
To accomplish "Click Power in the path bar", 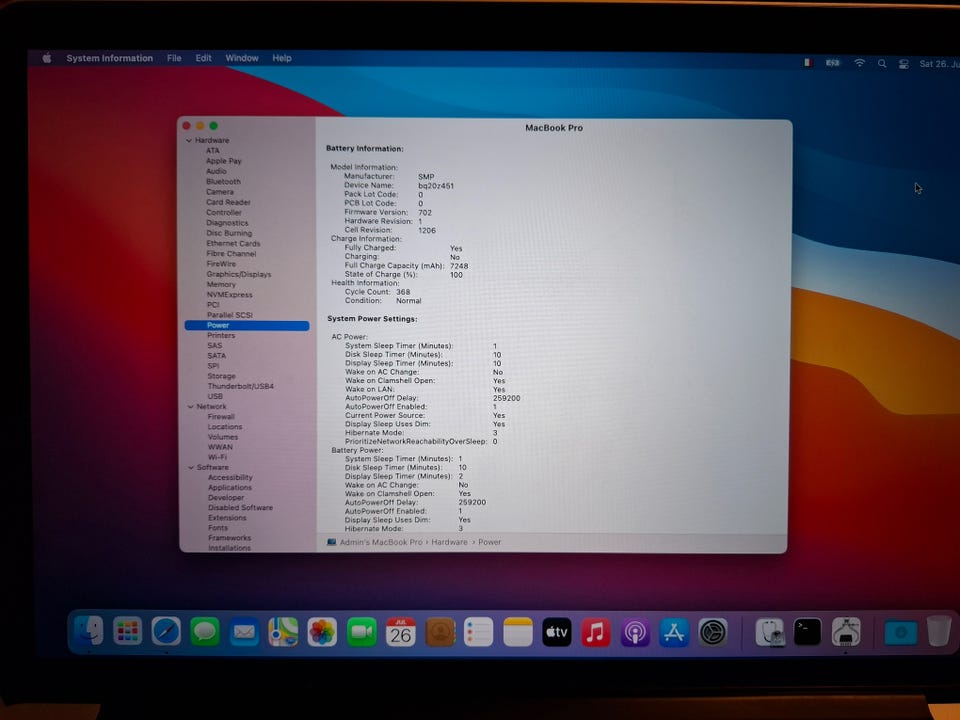I will pos(489,542).
